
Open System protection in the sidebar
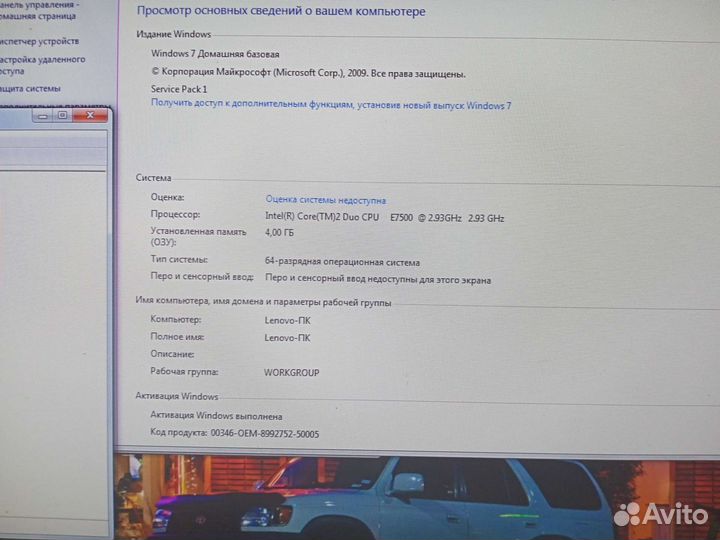click(30, 88)
